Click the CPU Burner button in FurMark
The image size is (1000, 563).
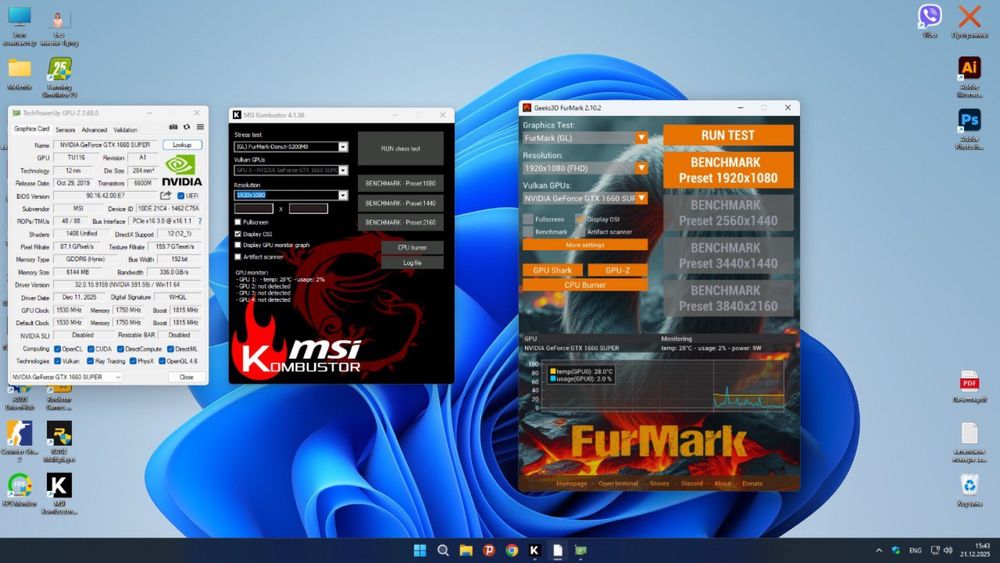point(585,285)
